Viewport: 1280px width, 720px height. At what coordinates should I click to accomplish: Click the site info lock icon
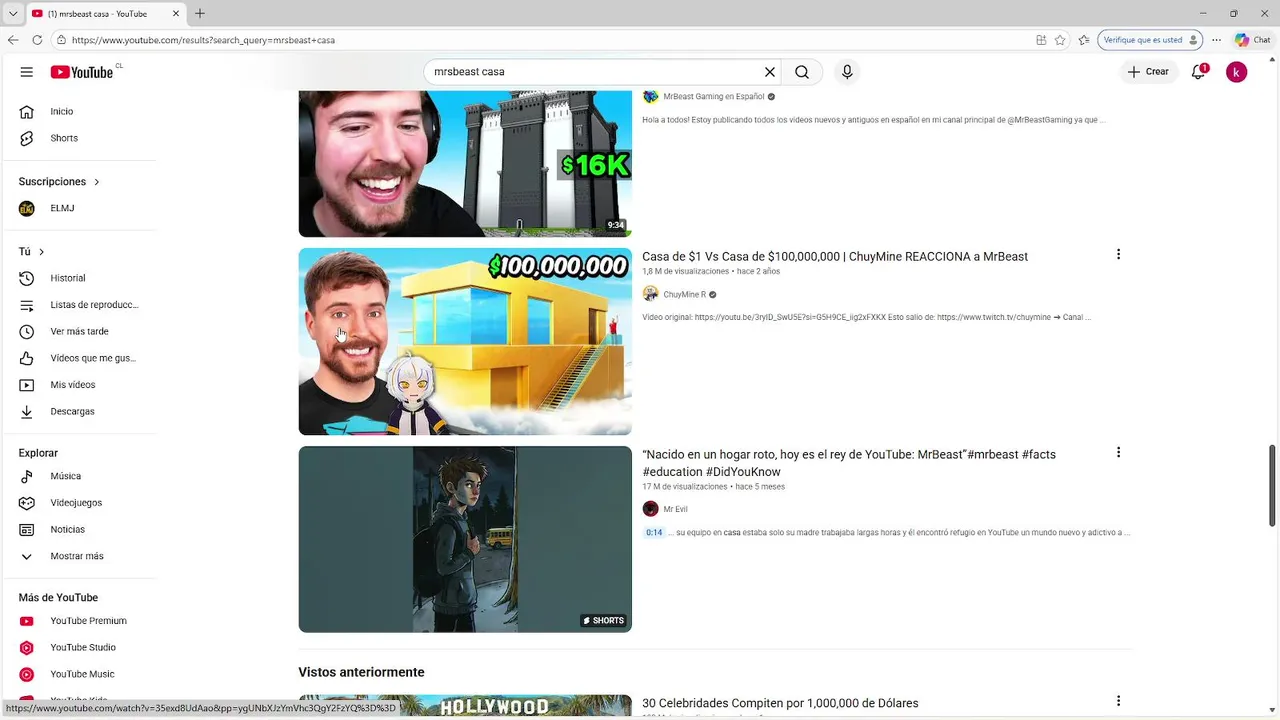(61, 40)
